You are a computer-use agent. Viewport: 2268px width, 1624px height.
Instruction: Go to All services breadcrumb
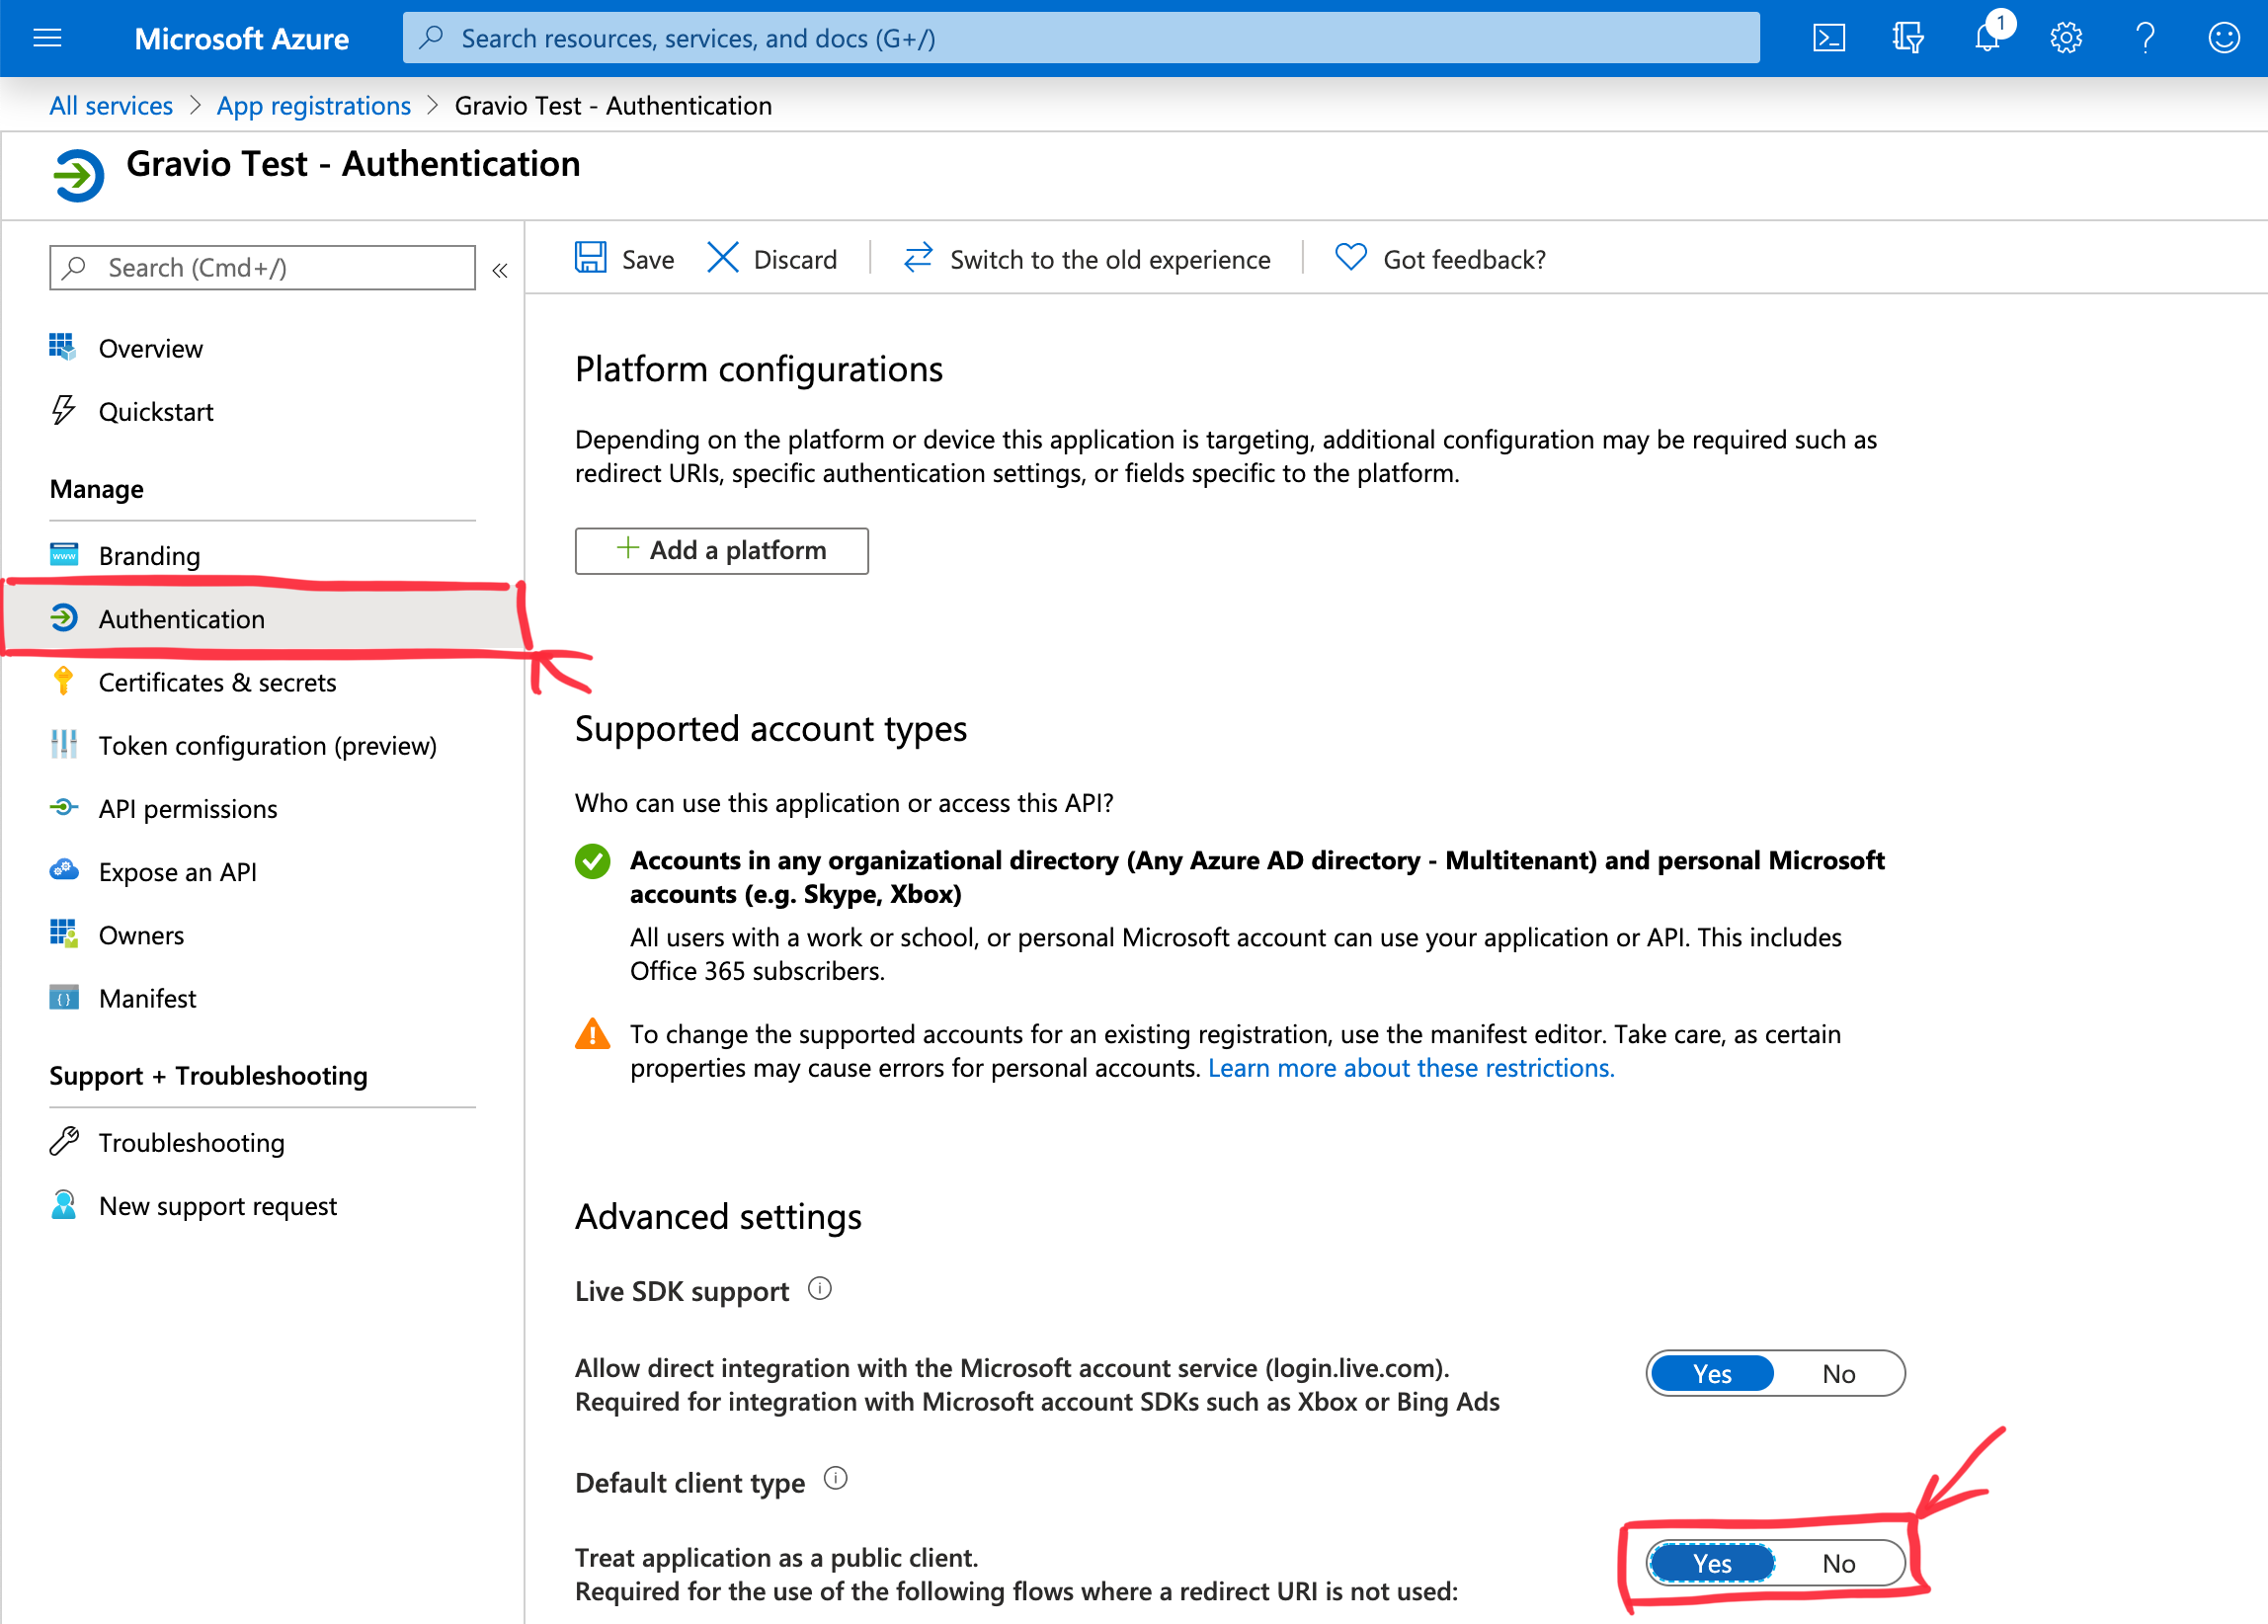pos(111,105)
